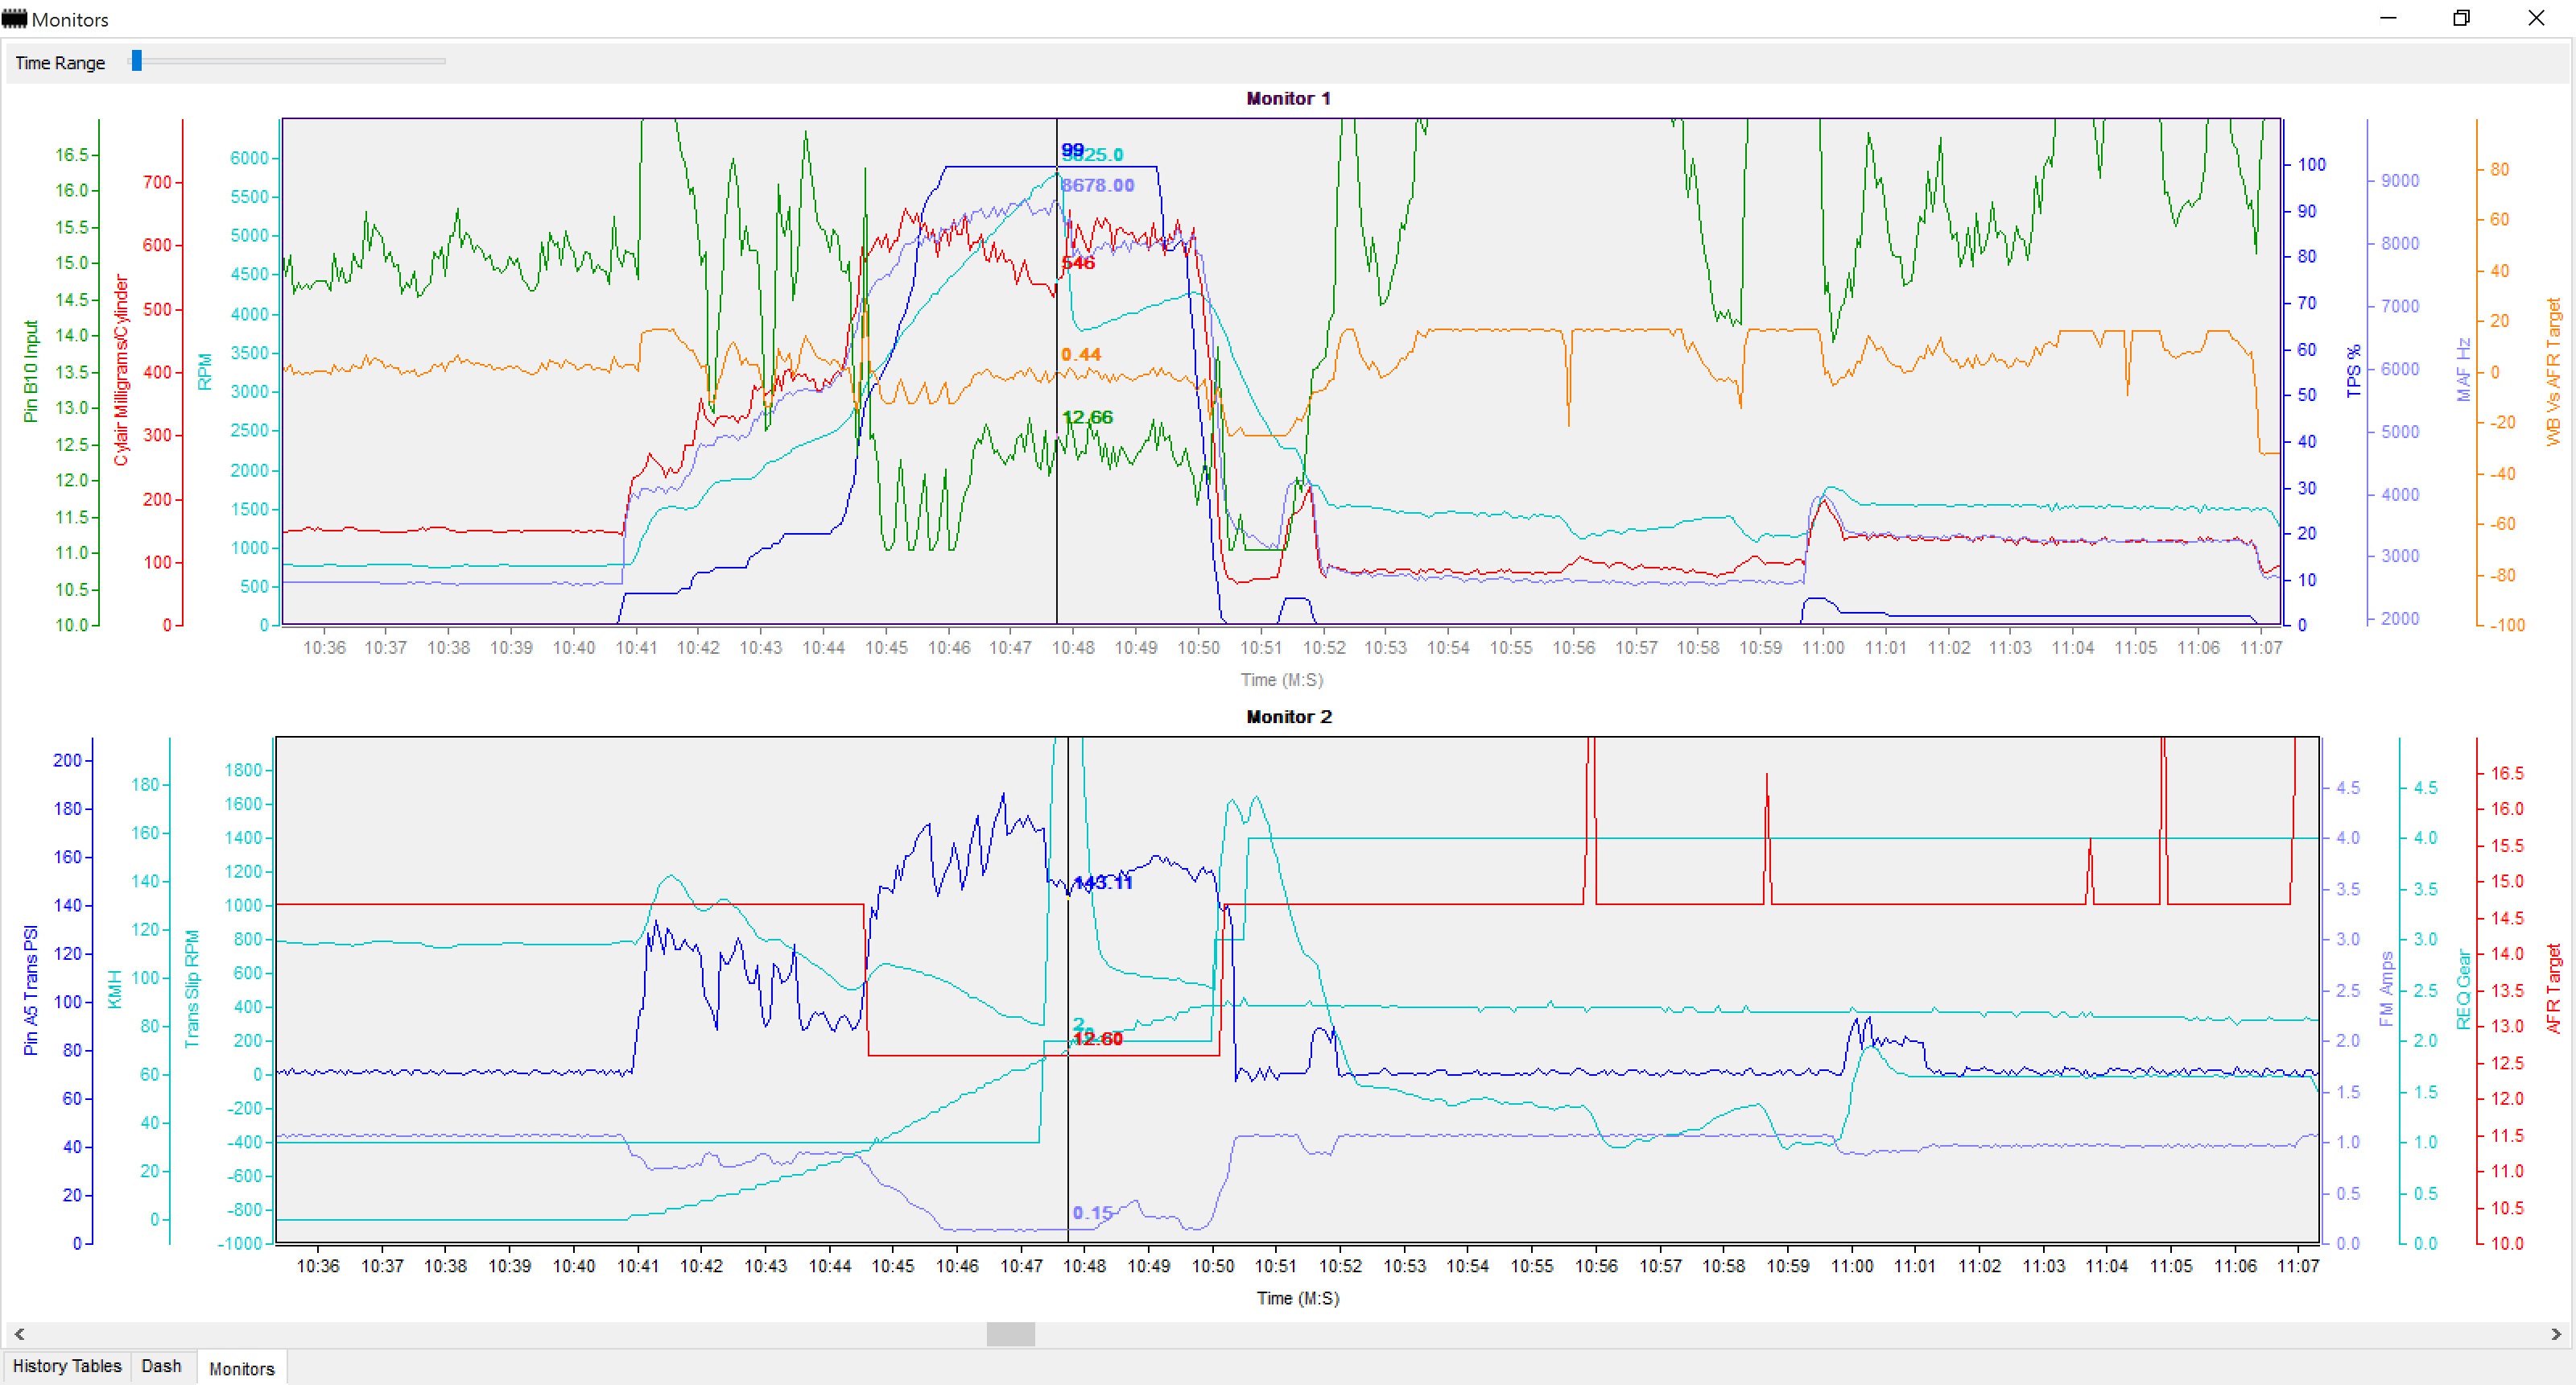Click the horizontal scrollbar thumb

(1010, 1334)
